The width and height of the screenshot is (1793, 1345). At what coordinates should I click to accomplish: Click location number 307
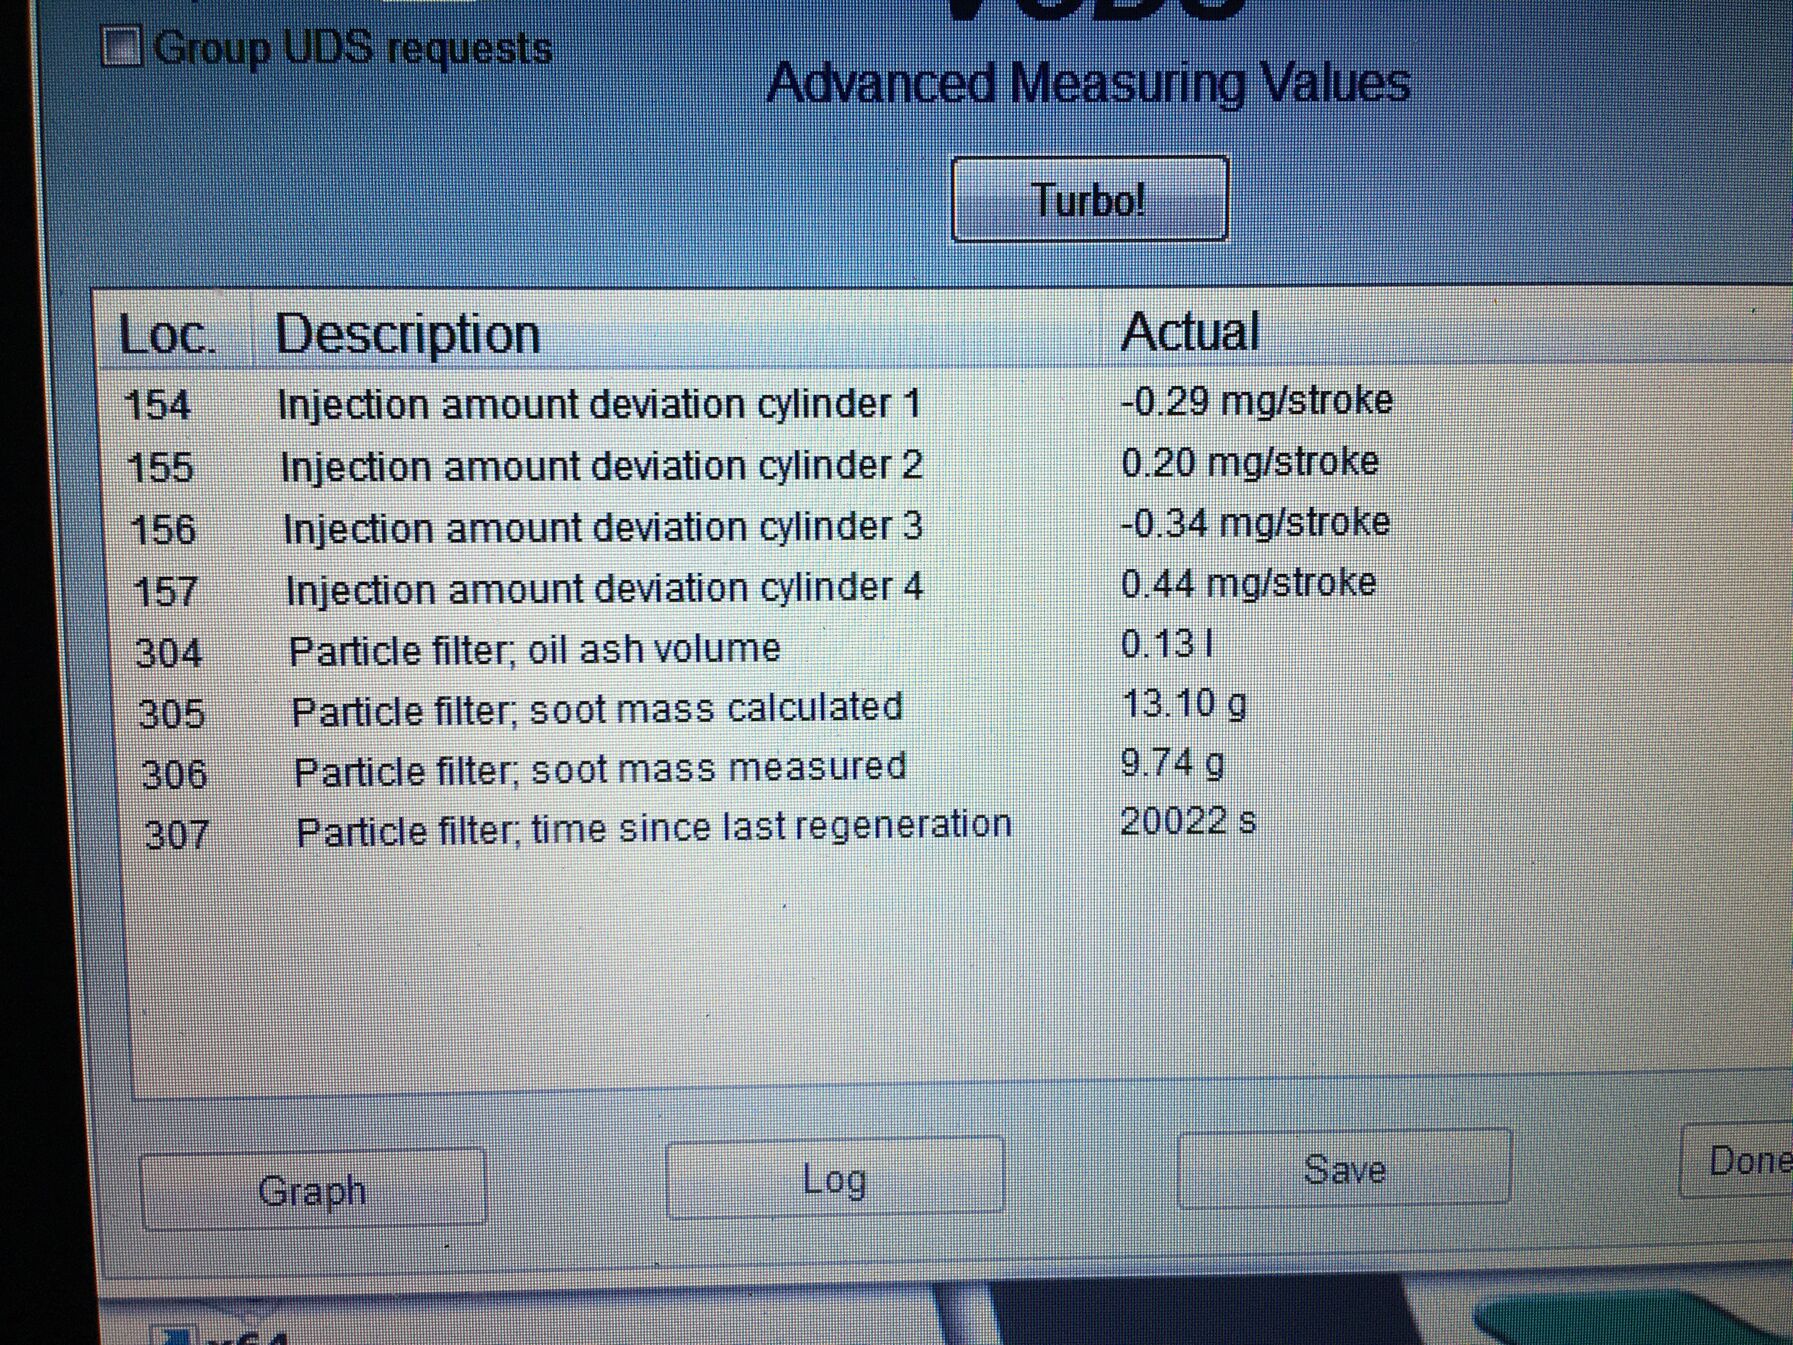click(x=177, y=834)
